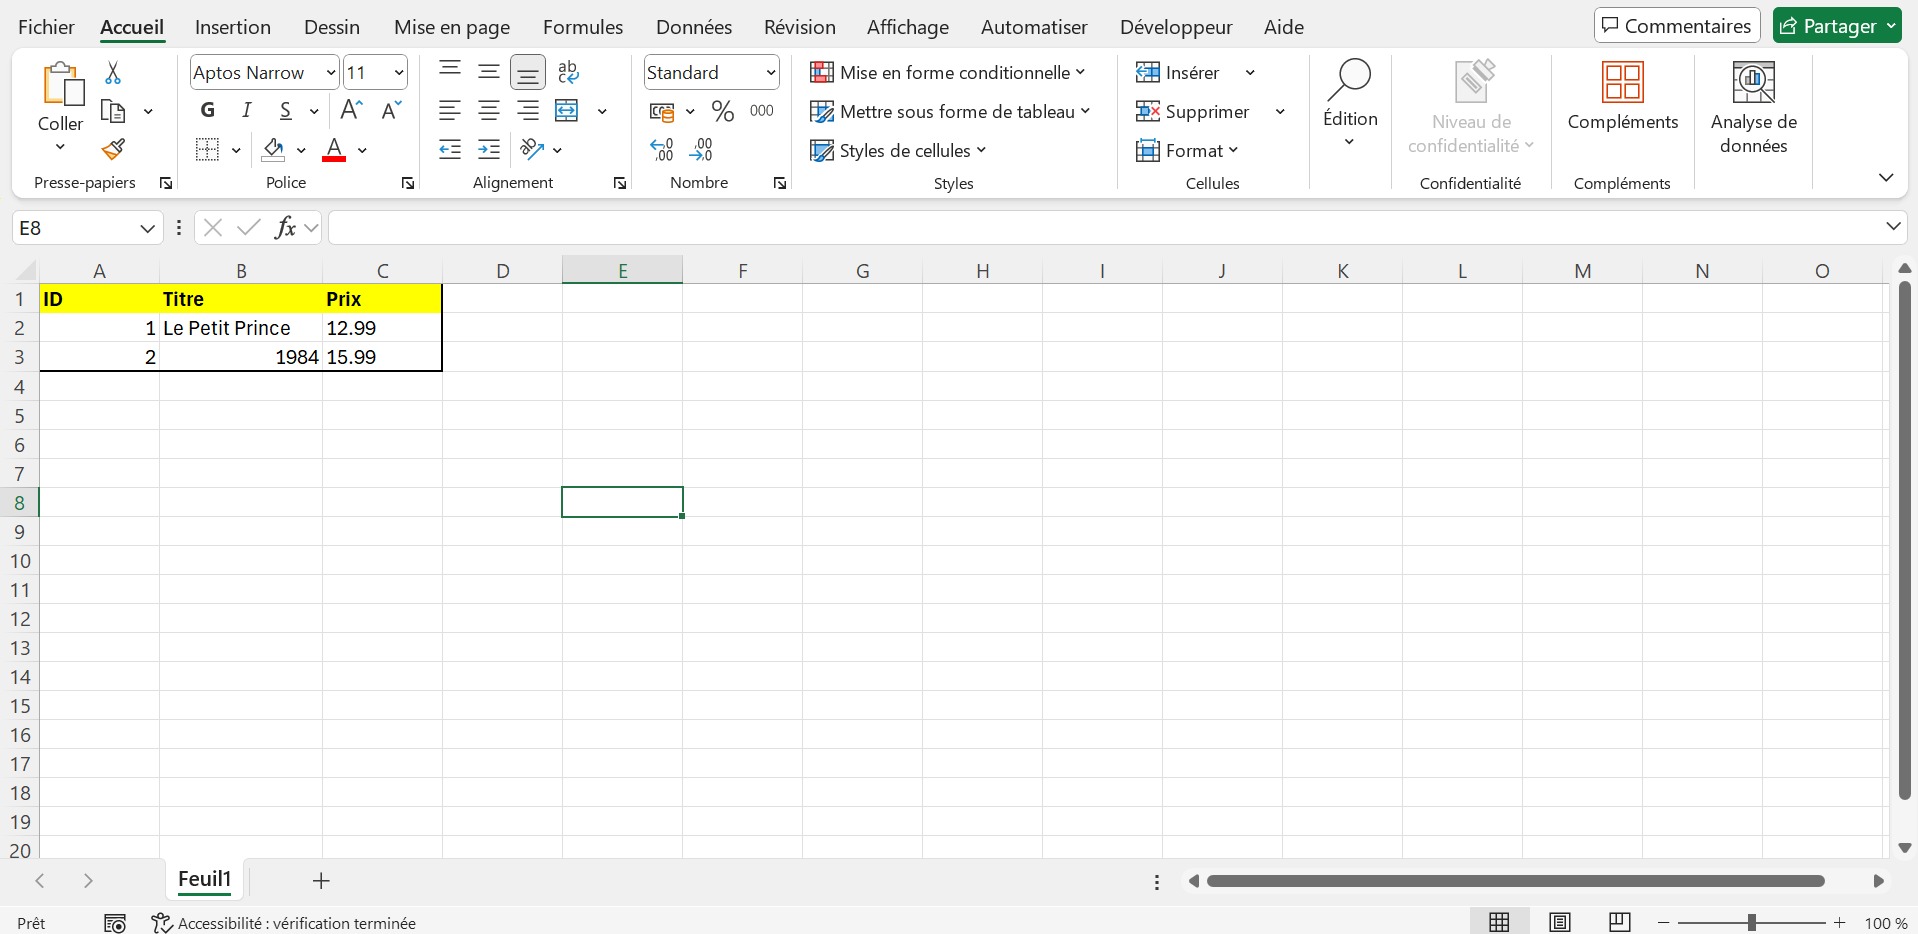Select cell B2 Le Petit Prince

pyautogui.click(x=241, y=328)
